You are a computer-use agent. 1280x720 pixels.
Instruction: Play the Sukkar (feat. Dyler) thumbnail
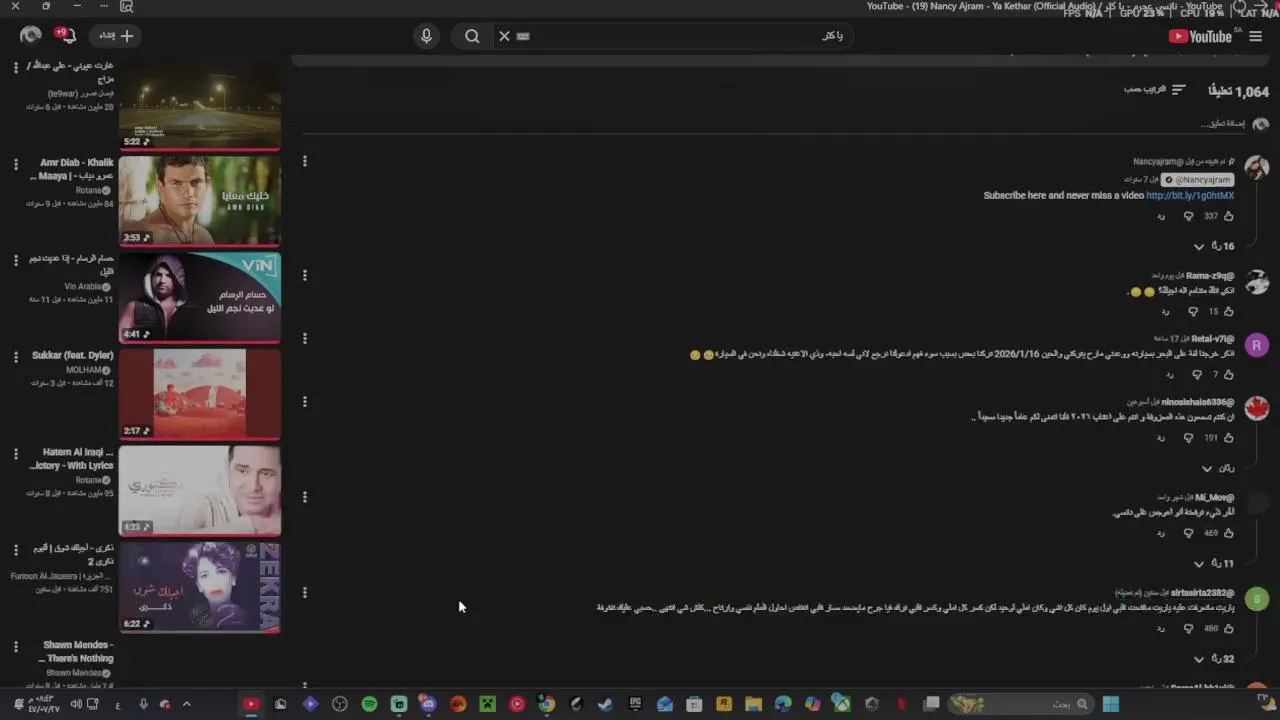coord(200,393)
